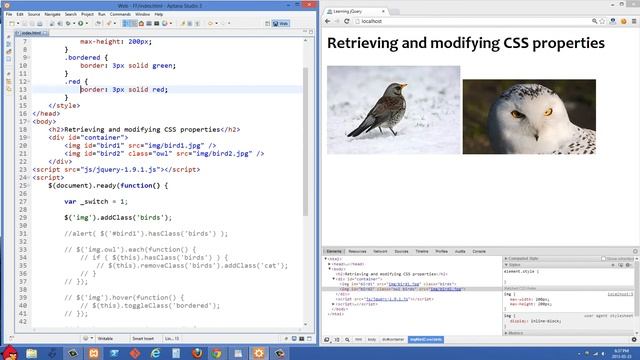
Task: Click the devtools inspect element magnifier icon
Action: 347,340
